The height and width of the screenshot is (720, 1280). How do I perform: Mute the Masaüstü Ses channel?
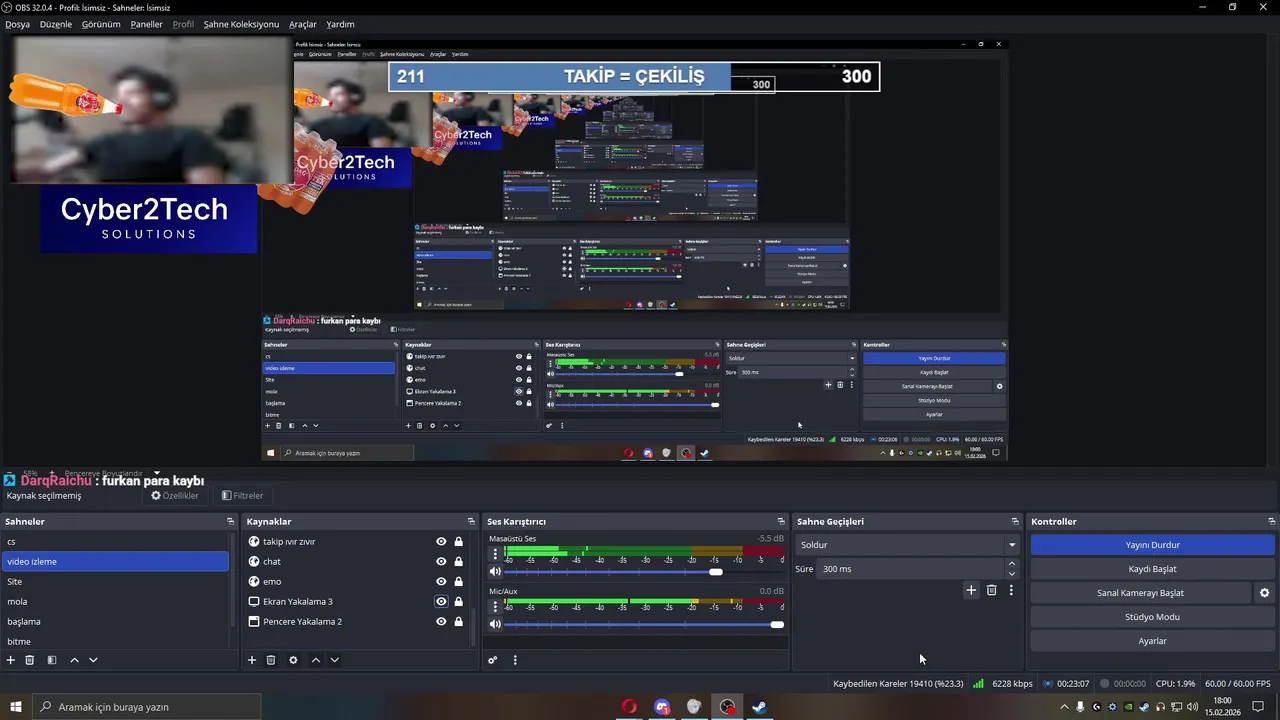pos(495,572)
